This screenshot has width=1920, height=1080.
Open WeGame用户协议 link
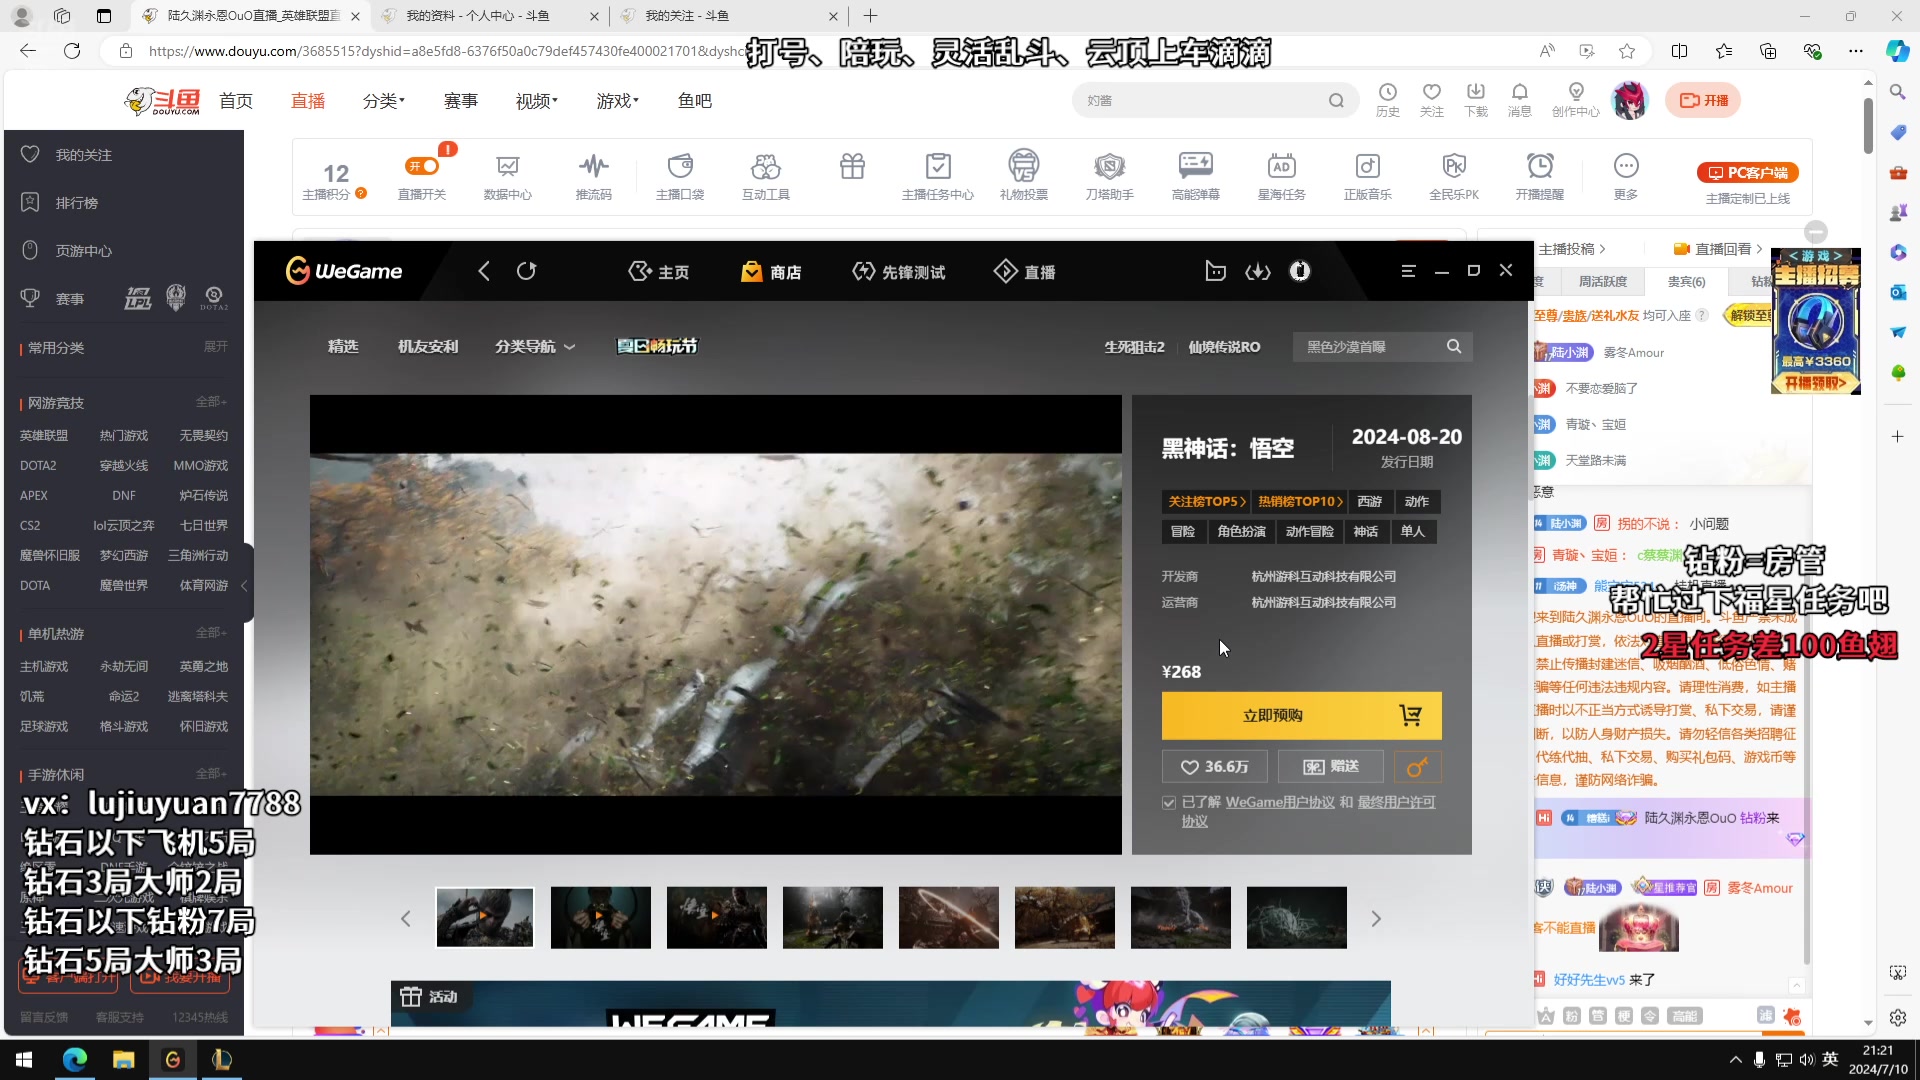coord(1280,803)
